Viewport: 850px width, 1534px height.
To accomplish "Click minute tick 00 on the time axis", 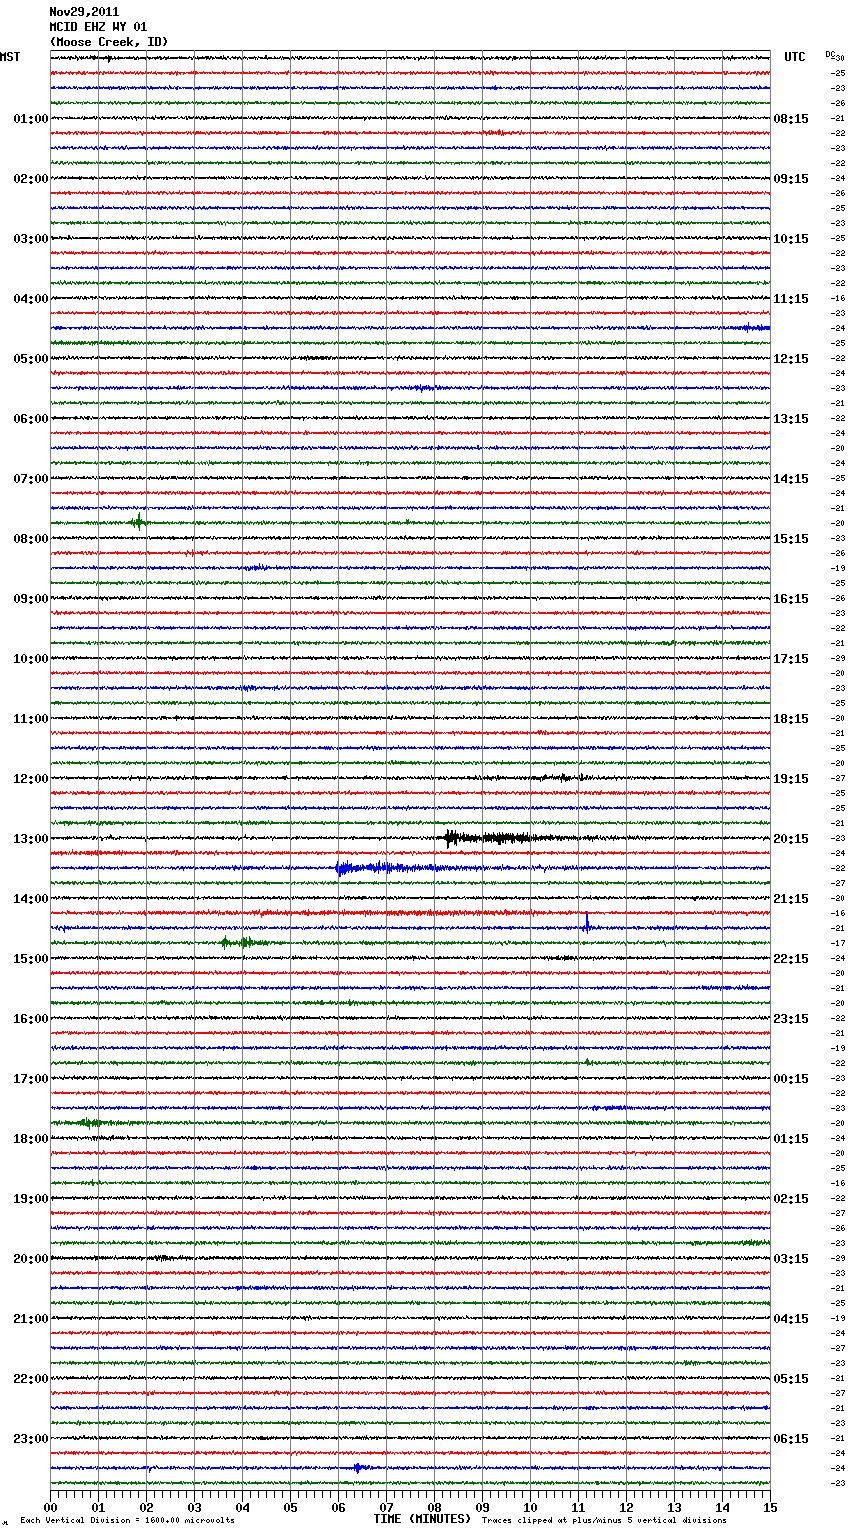I will pos(50,1507).
